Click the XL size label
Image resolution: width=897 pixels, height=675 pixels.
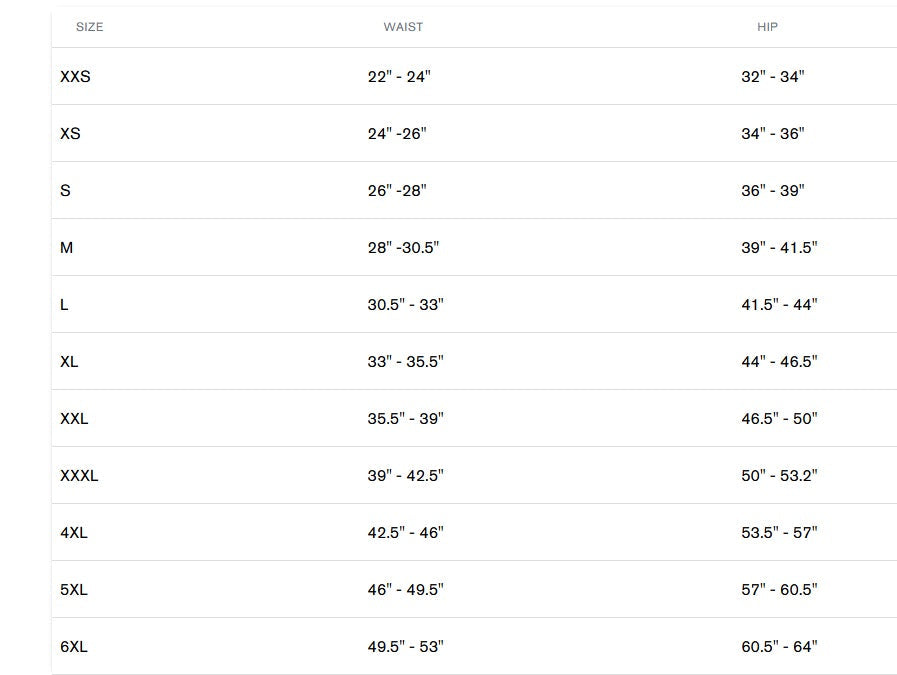[69, 361]
